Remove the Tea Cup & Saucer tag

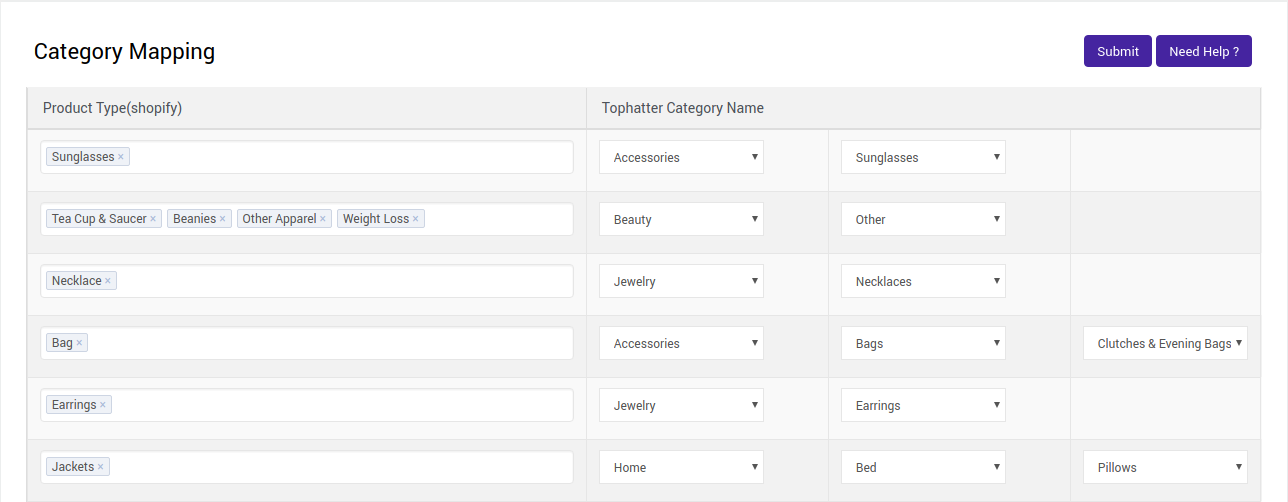pos(153,219)
